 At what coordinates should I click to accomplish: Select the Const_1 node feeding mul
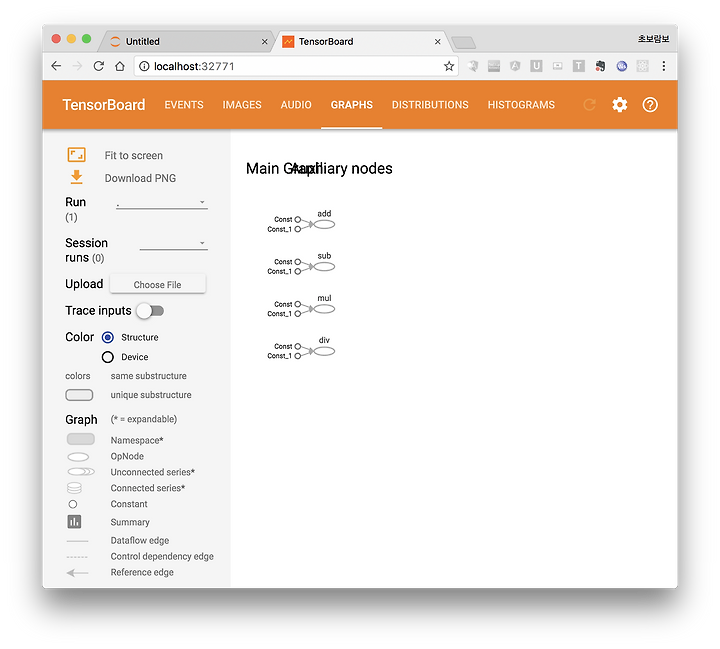298,314
